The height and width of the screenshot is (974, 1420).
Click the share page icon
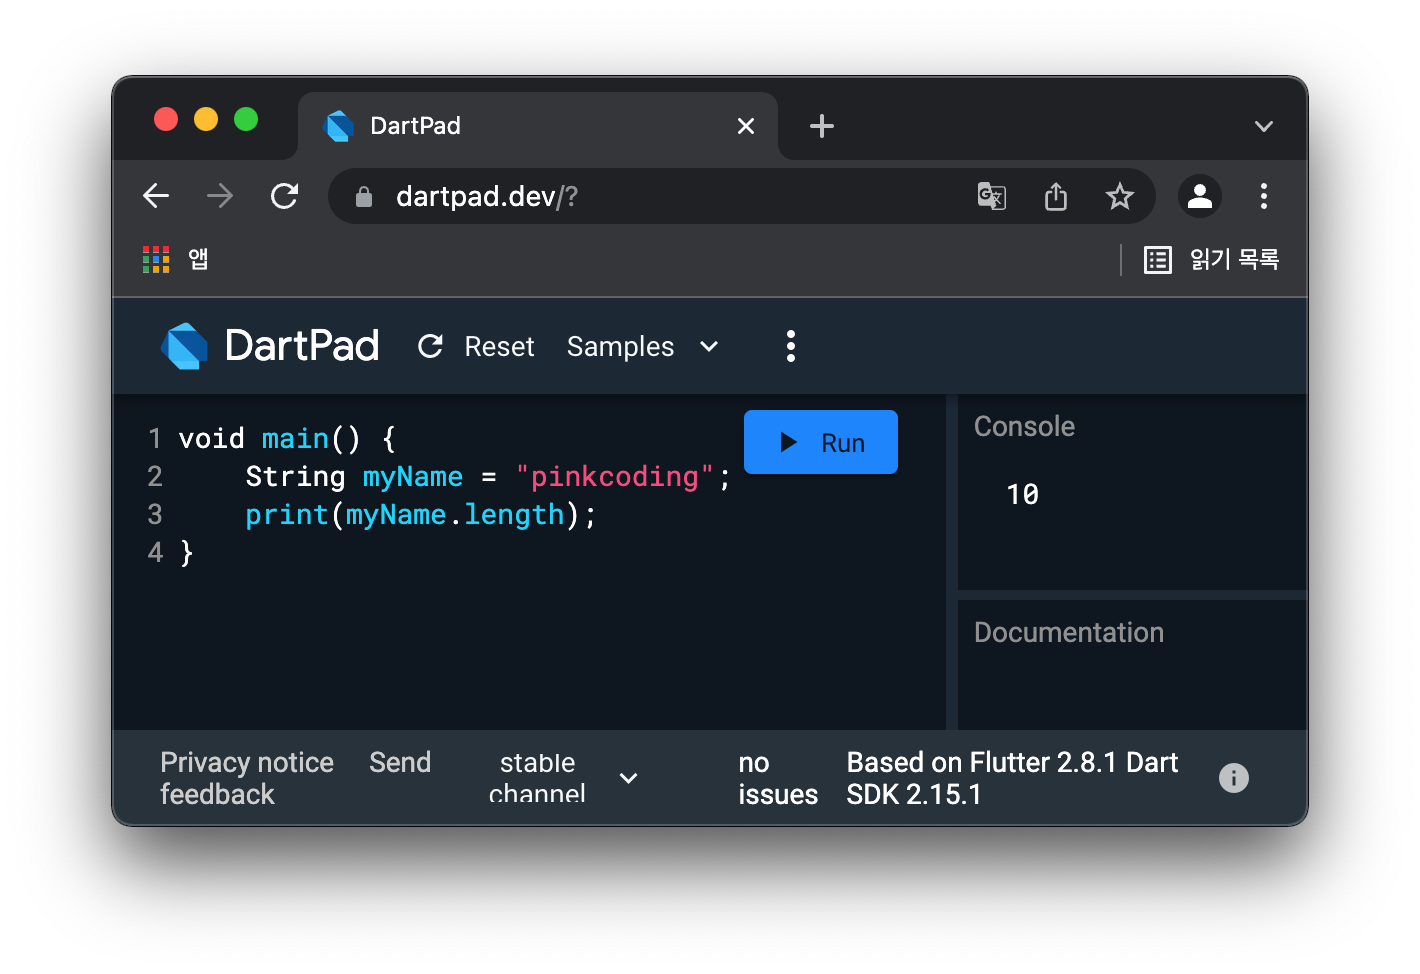pos(1056,196)
